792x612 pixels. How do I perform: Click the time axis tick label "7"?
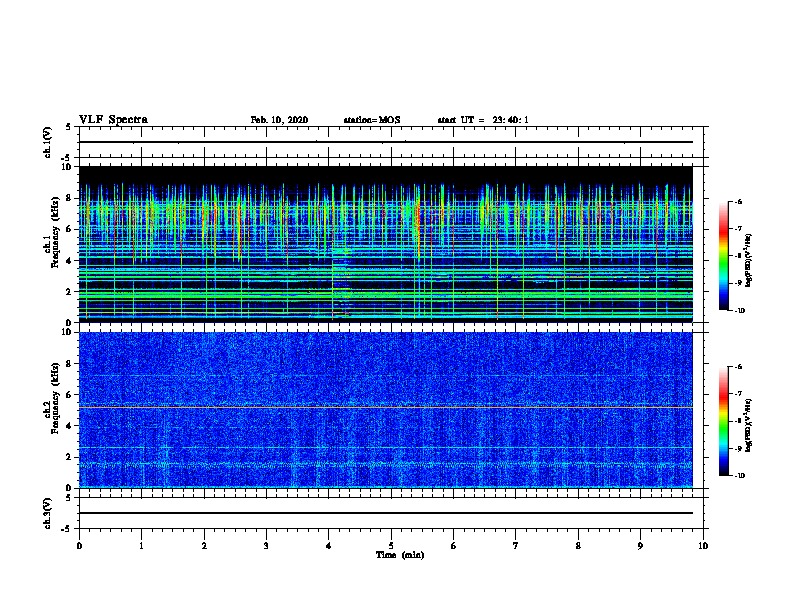[516, 546]
